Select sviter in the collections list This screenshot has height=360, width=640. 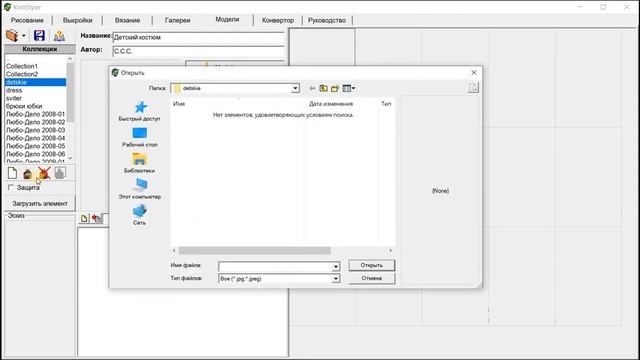click(36, 98)
